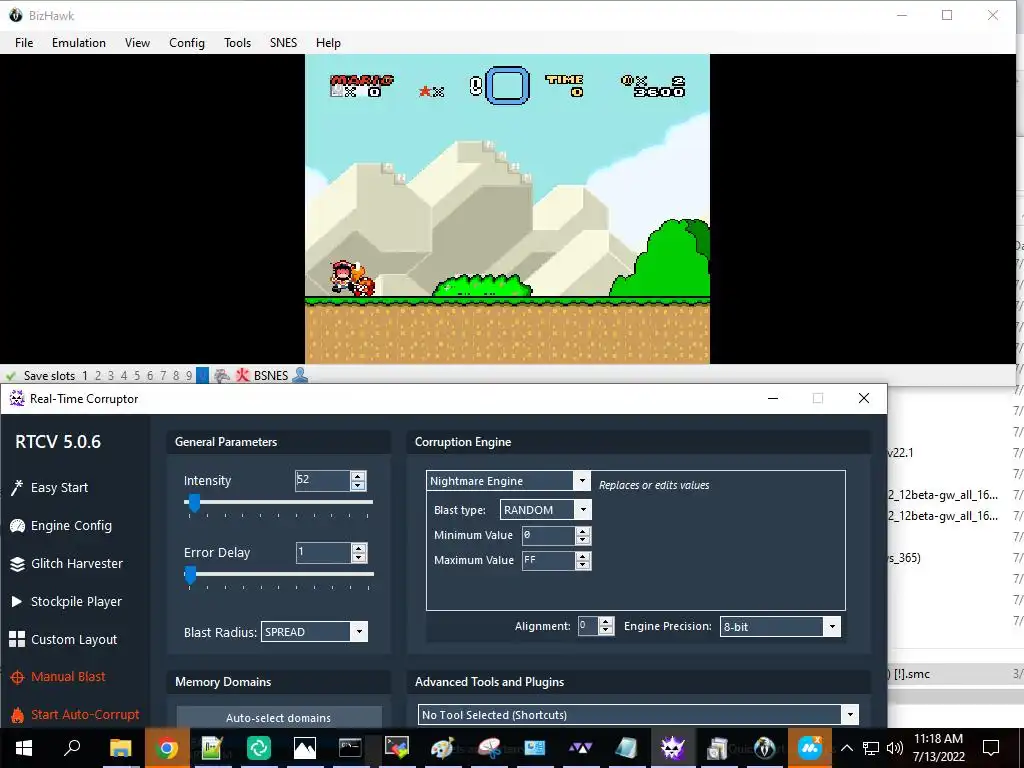
Task: Open Engine Config in the RTCV sidebar
Action: (x=61, y=525)
